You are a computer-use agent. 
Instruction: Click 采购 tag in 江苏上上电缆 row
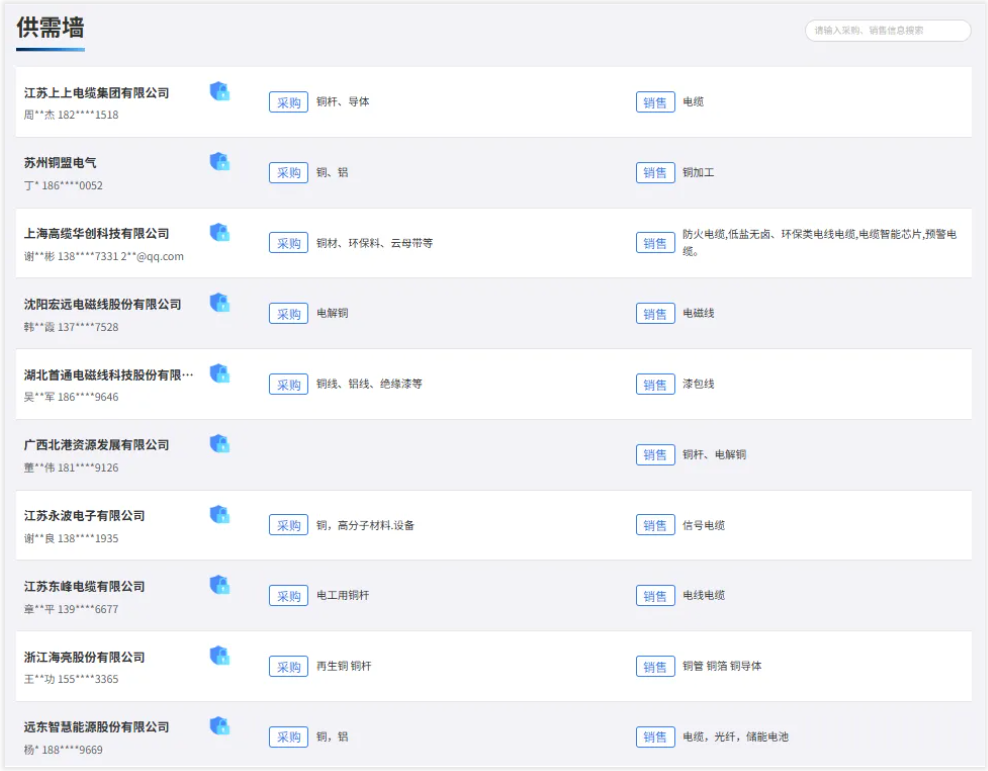point(289,102)
